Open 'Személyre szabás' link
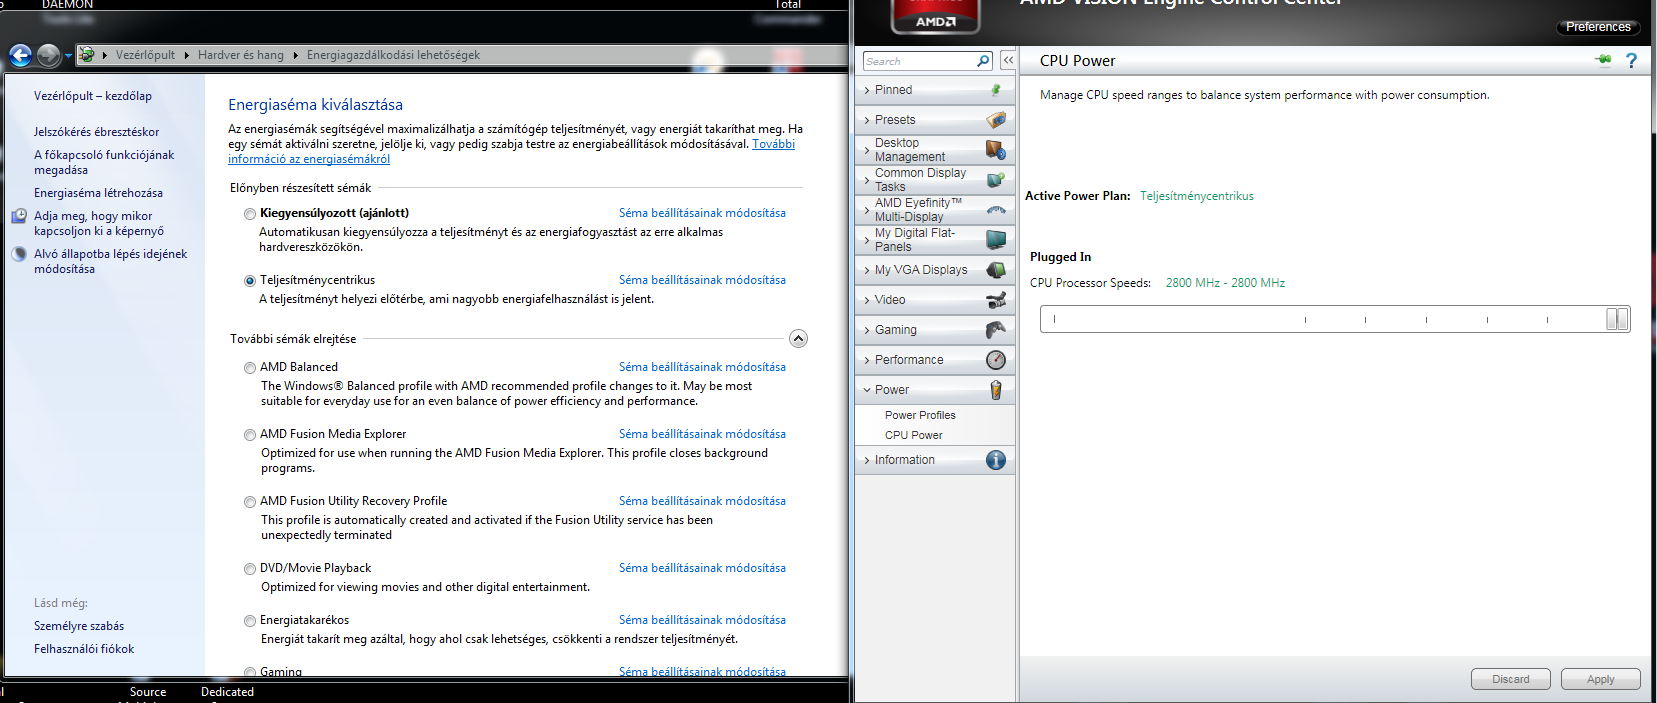The width and height of the screenshot is (1657, 703). point(79,626)
